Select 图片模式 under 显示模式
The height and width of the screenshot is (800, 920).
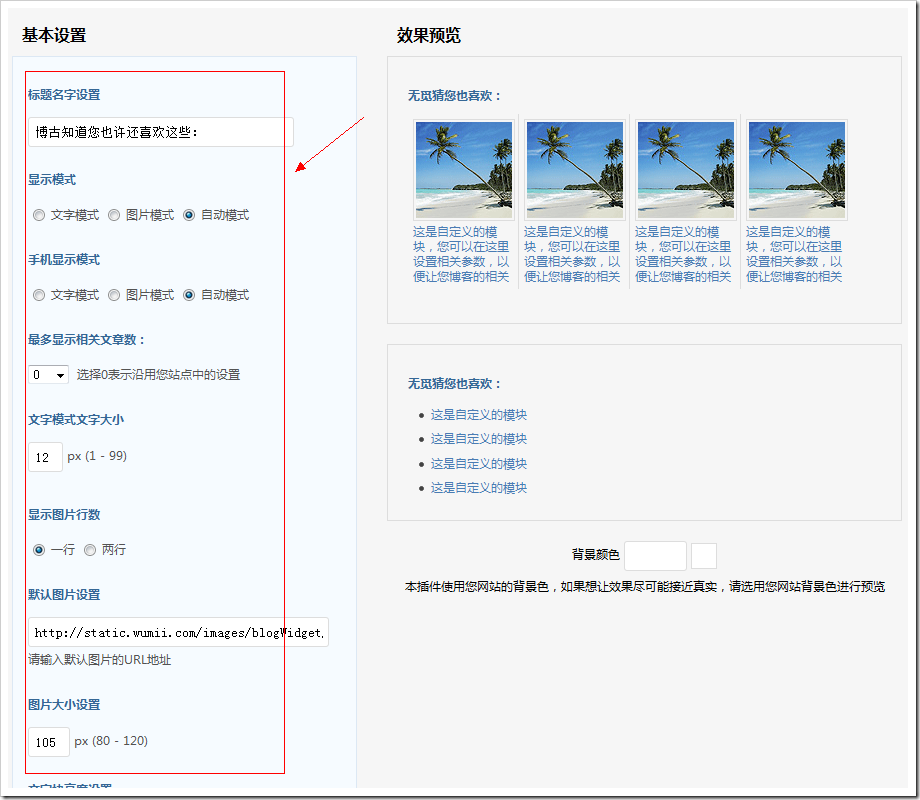[114, 215]
